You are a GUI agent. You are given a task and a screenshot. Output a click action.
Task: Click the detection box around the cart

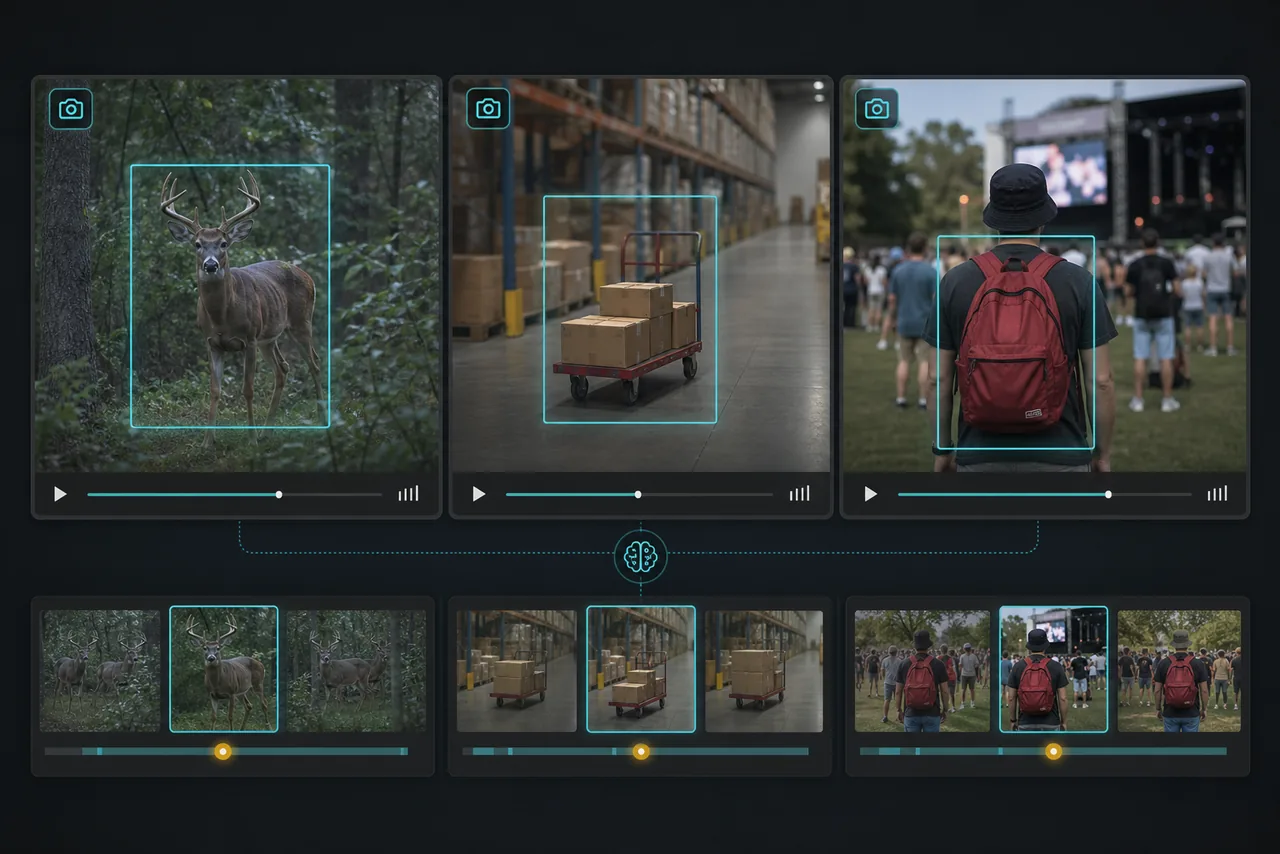630,309
